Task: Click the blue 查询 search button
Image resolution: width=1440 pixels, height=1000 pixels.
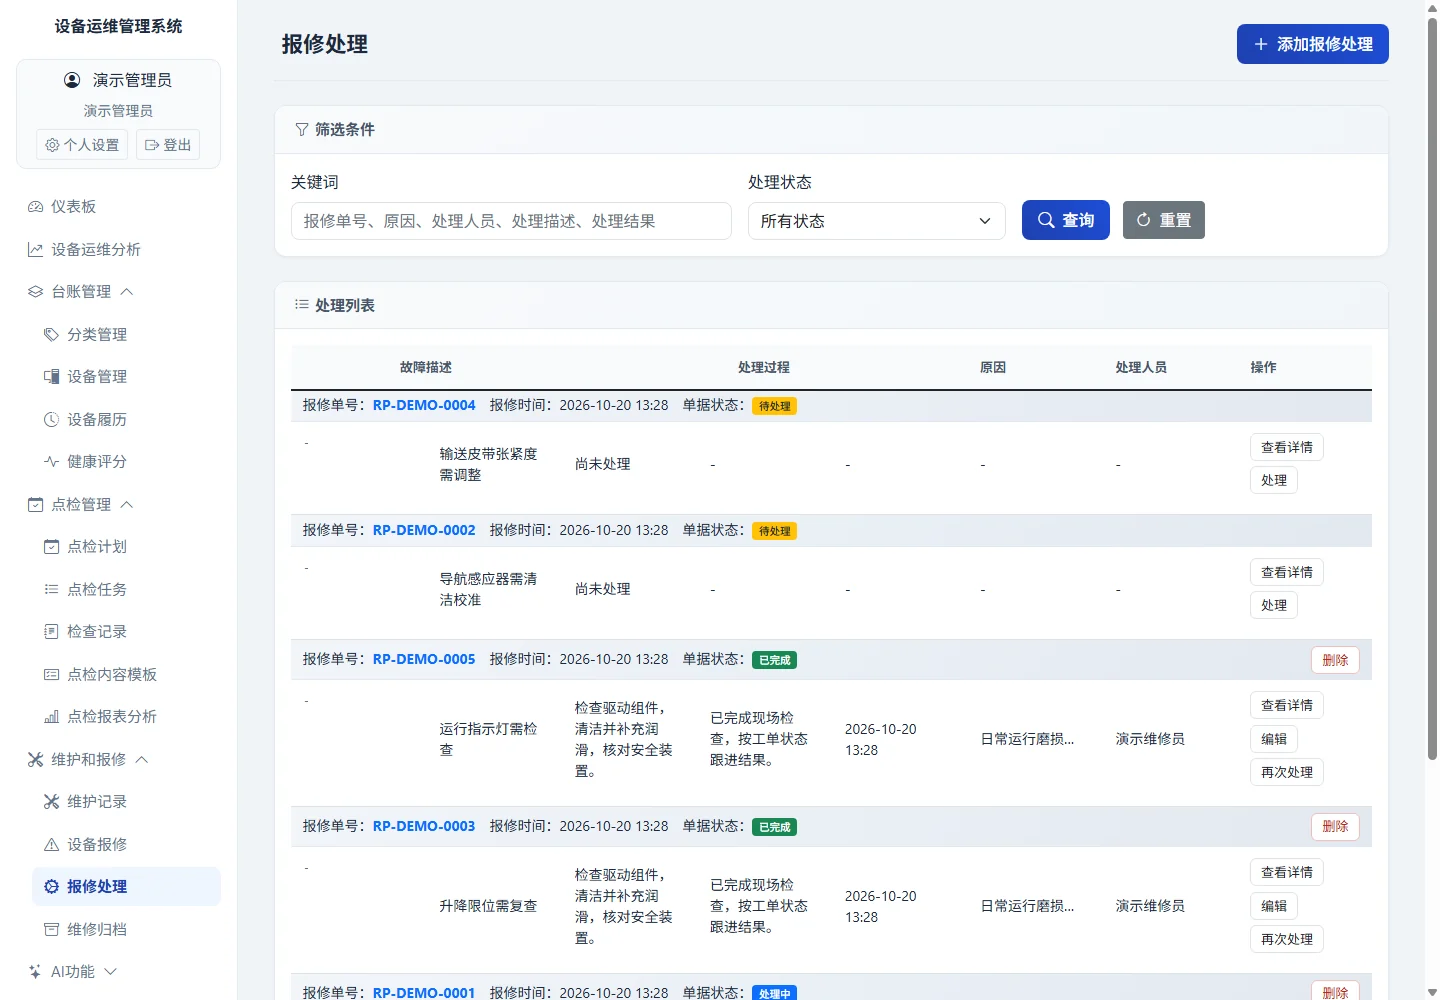Action: point(1066,220)
